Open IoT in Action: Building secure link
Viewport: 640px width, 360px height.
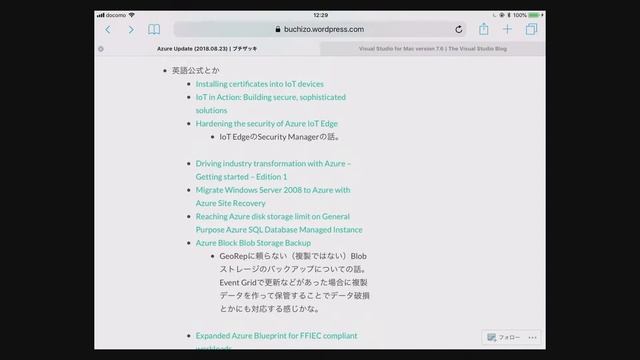(x=271, y=104)
